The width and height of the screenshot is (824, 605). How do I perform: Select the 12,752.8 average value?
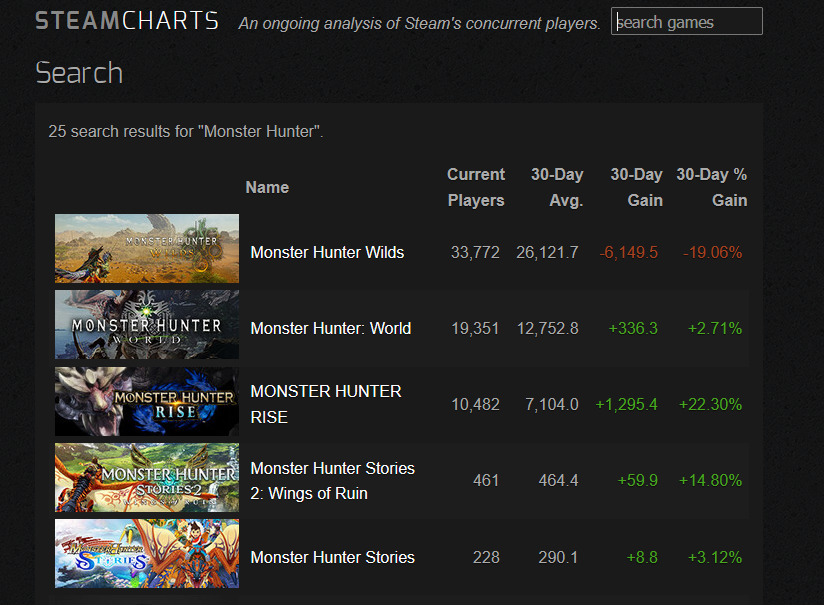548,329
